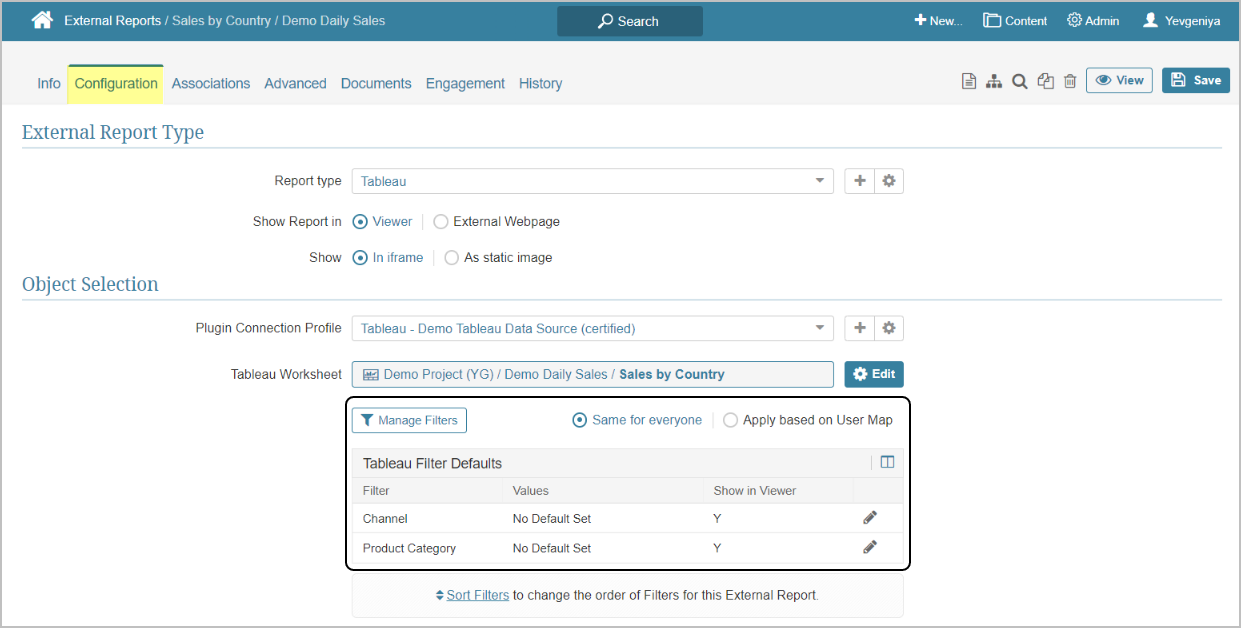Screen dimensions: 1241x628
Task: Click the magnifier icon beside the hierarchy icon
Action: pos(1019,82)
